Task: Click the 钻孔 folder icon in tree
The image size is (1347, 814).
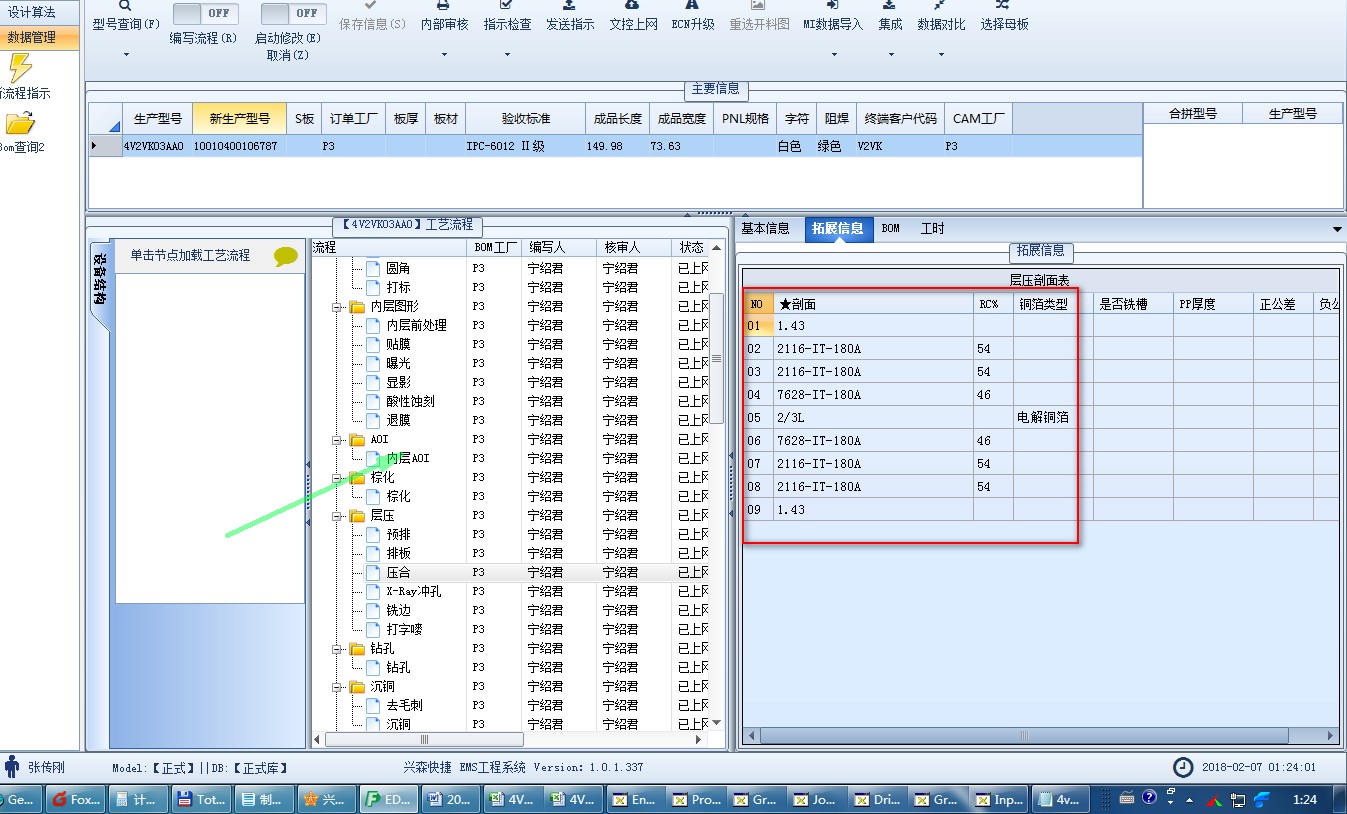Action: [x=357, y=648]
